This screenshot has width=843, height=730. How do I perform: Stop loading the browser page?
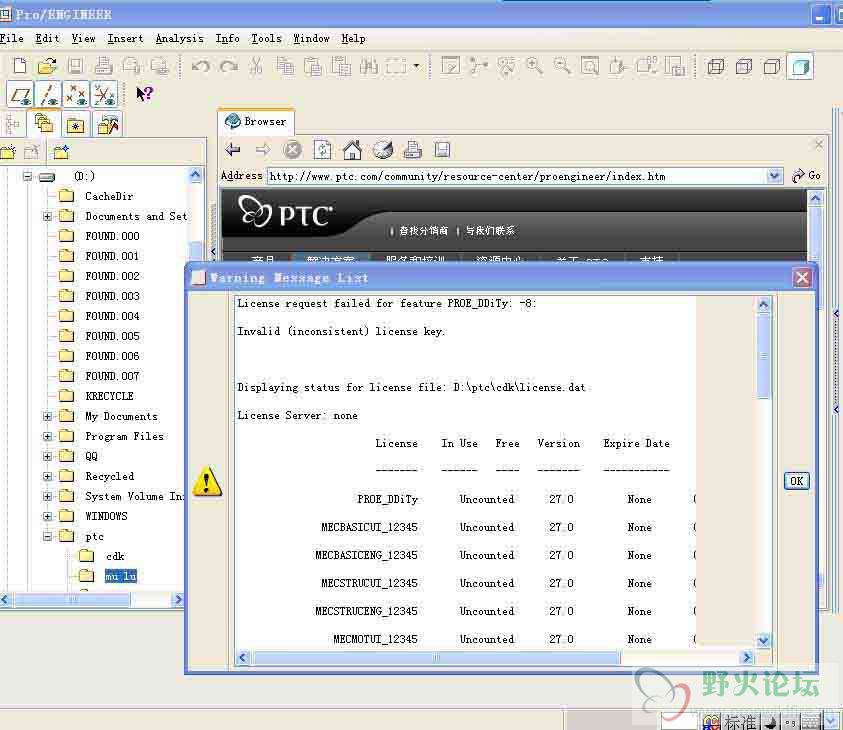click(292, 150)
